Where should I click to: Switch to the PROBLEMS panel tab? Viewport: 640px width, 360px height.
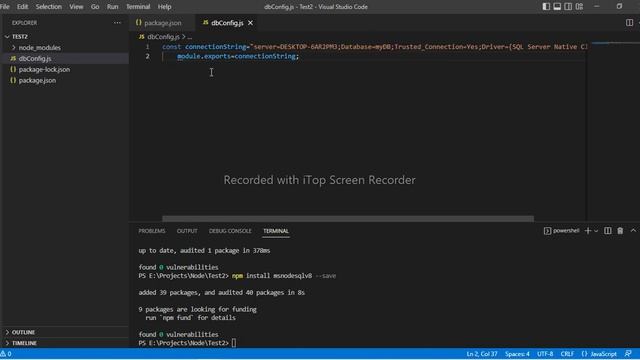coord(152,231)
